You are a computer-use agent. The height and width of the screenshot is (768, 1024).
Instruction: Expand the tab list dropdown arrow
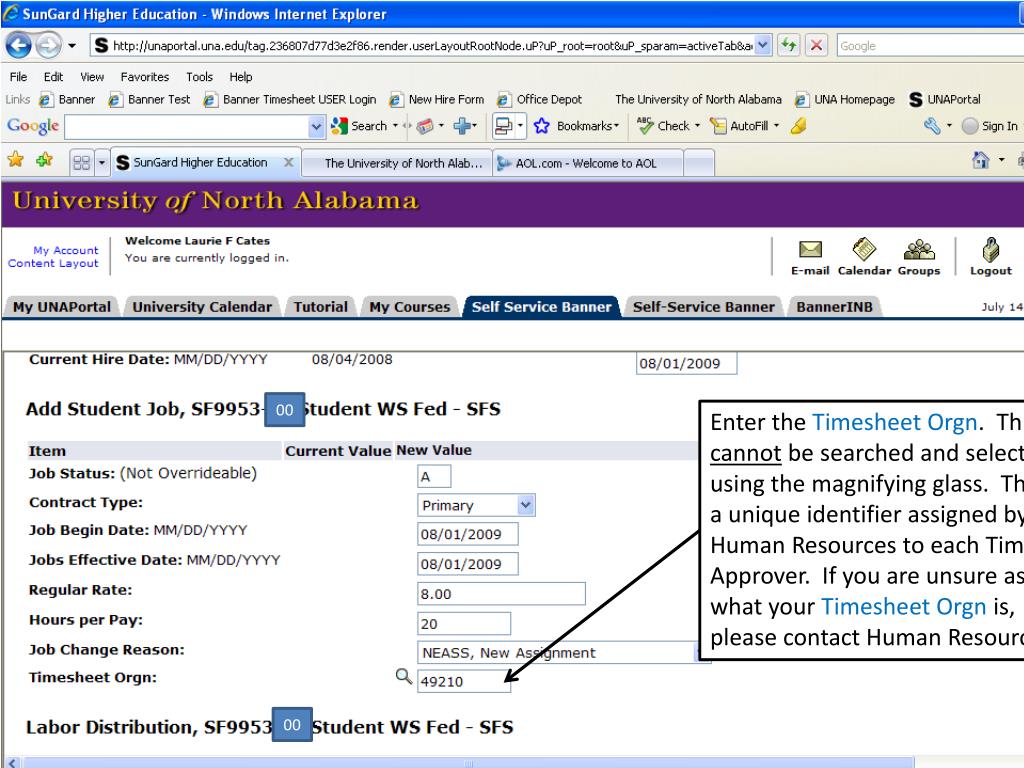tap(102, 162)
